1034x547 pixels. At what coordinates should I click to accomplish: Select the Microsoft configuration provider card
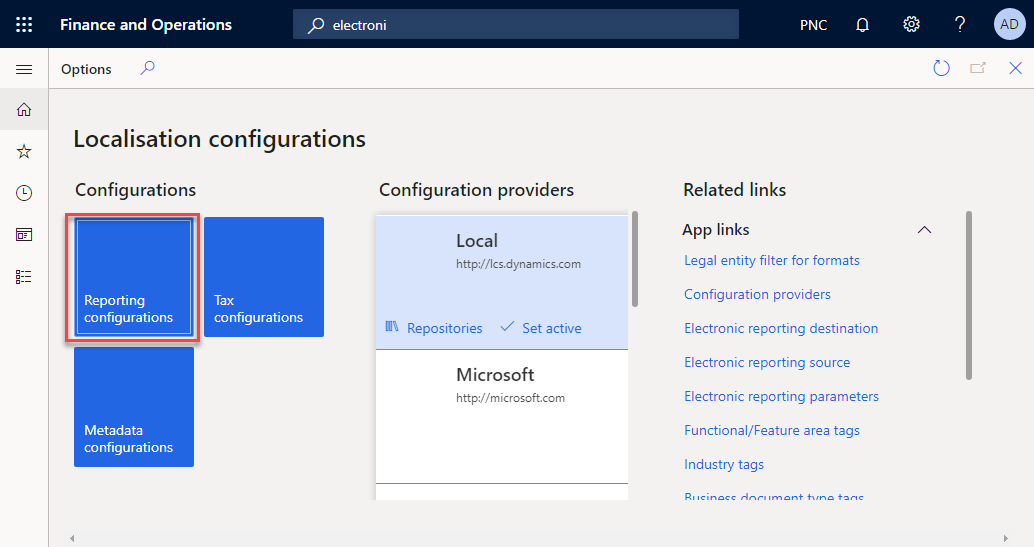502,416
